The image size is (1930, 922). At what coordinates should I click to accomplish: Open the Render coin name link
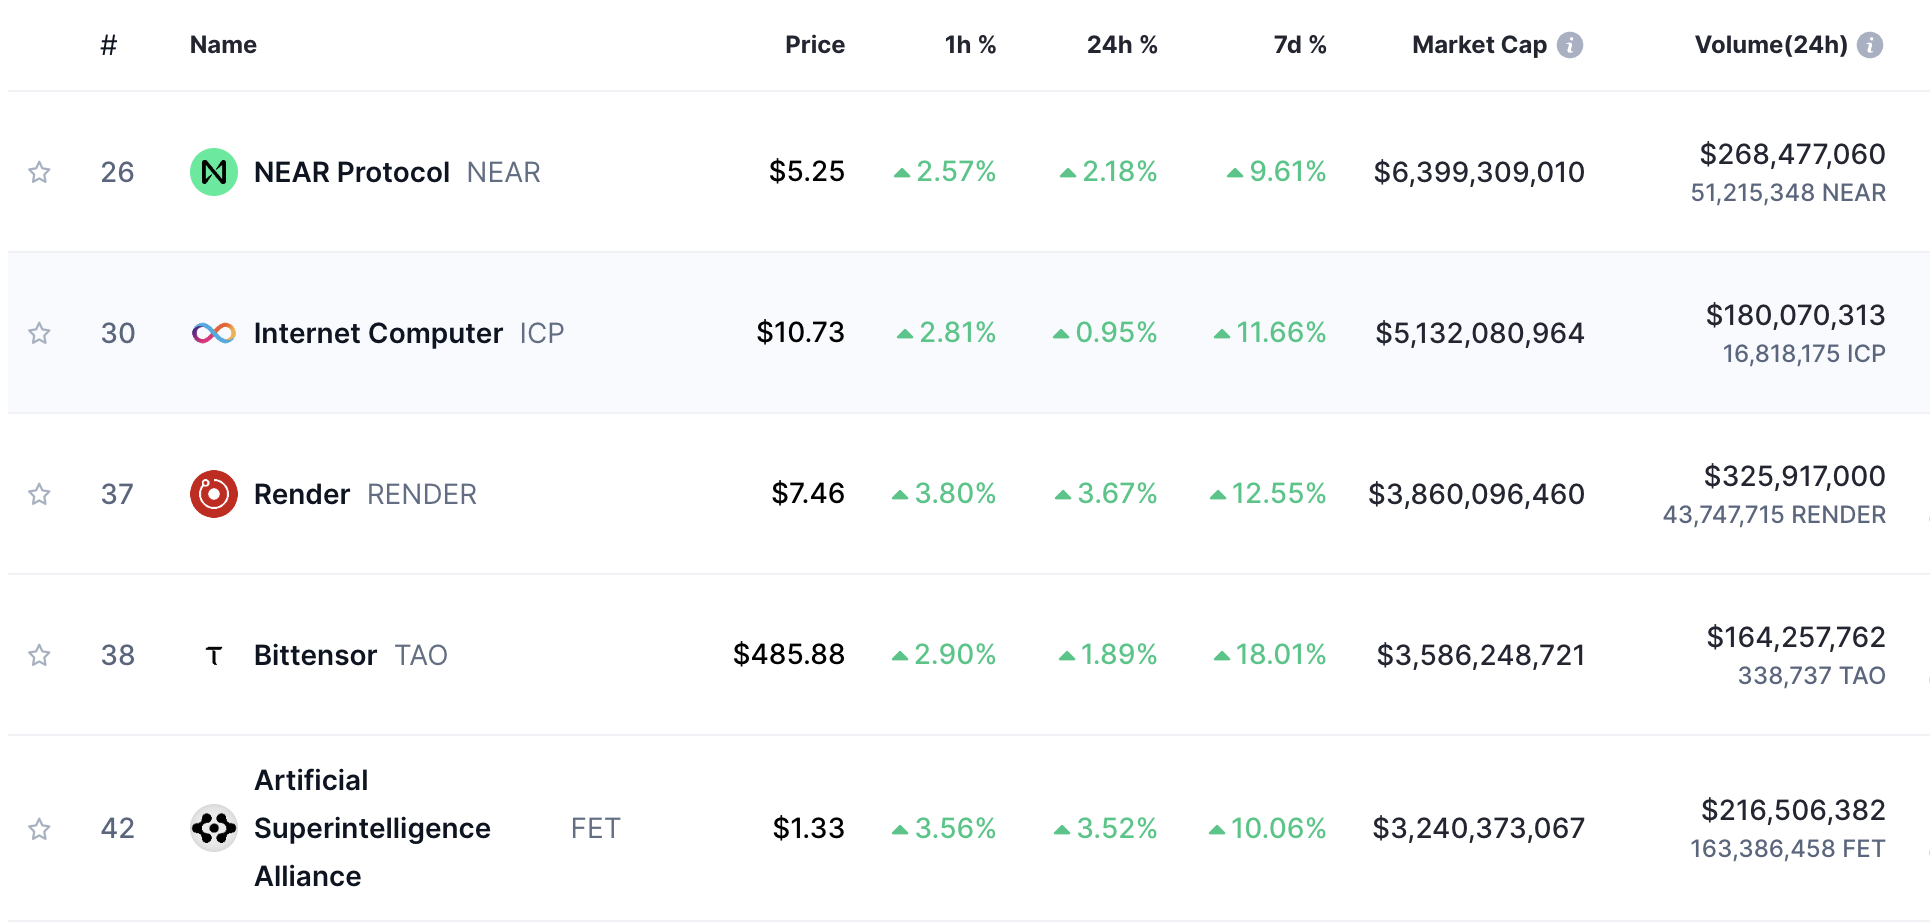302,494
